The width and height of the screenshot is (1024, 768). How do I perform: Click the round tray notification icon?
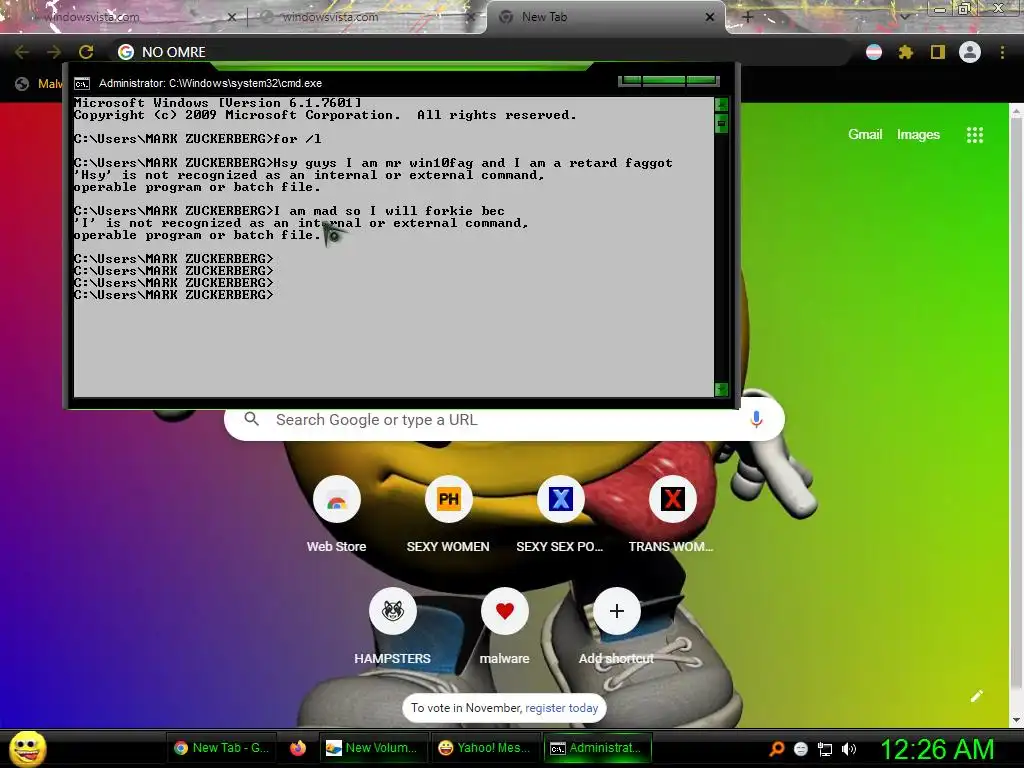[x=801, y=749]
